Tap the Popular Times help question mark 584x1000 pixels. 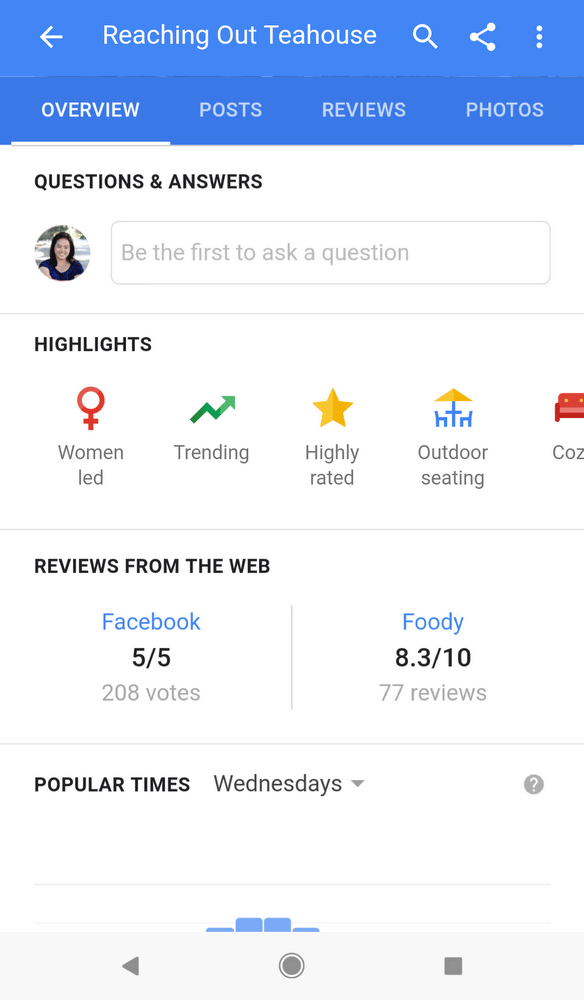click(534, 784)
